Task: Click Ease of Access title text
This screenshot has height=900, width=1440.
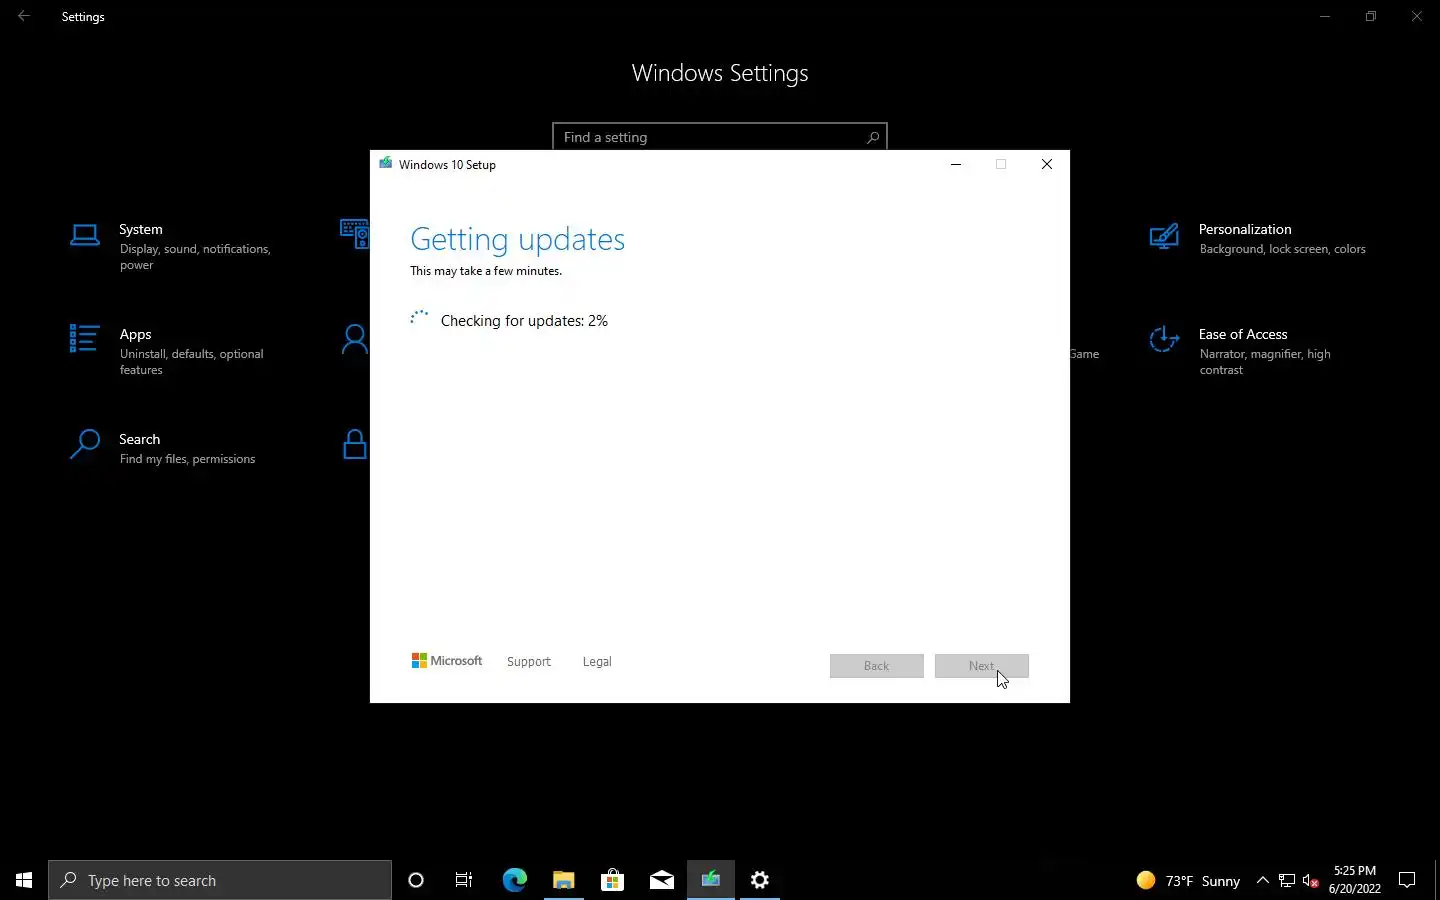Action: [x=1243, y=334]
